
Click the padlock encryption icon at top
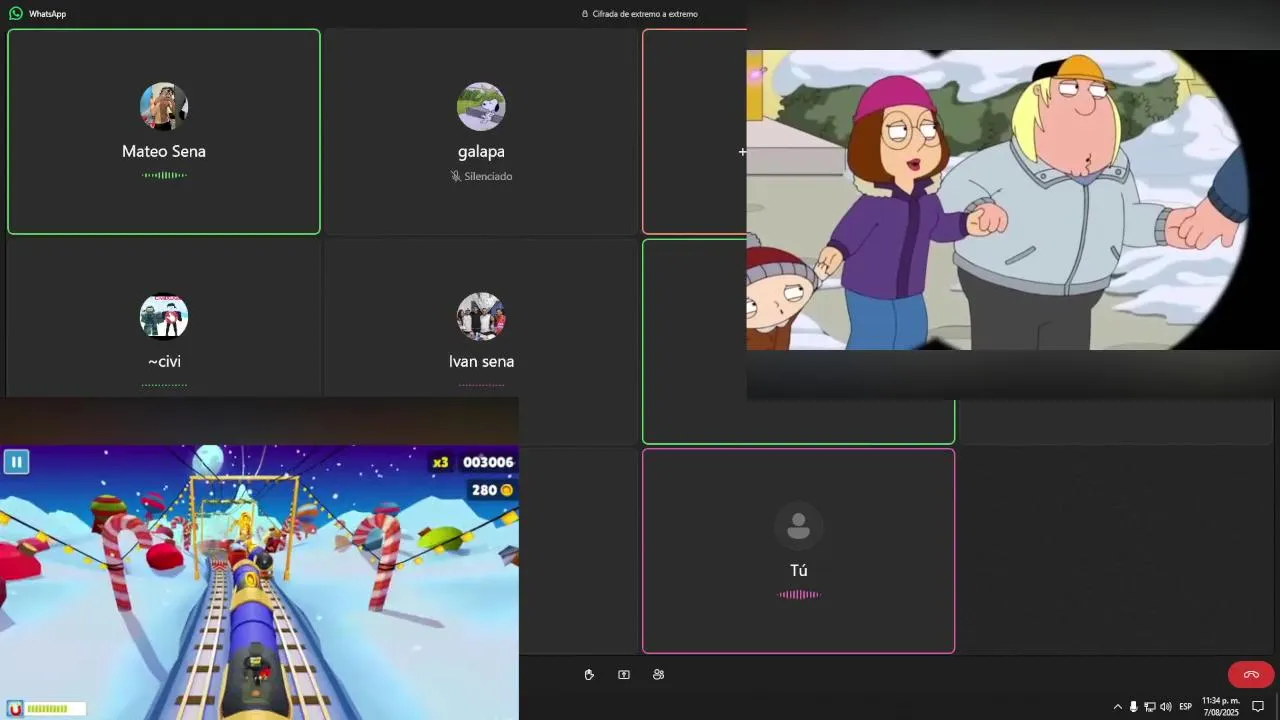click(585, 14)
